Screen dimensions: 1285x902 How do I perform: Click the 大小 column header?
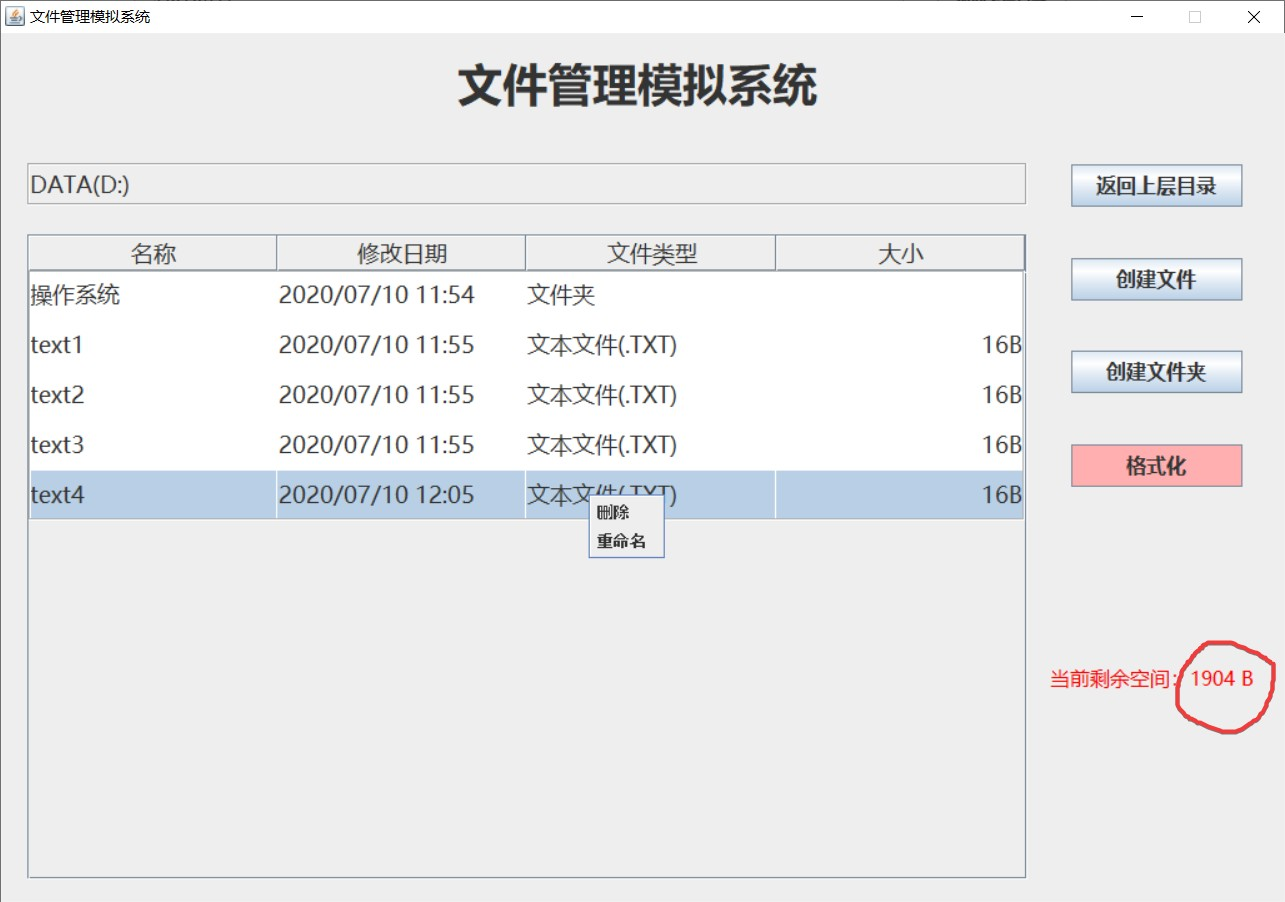900,254
